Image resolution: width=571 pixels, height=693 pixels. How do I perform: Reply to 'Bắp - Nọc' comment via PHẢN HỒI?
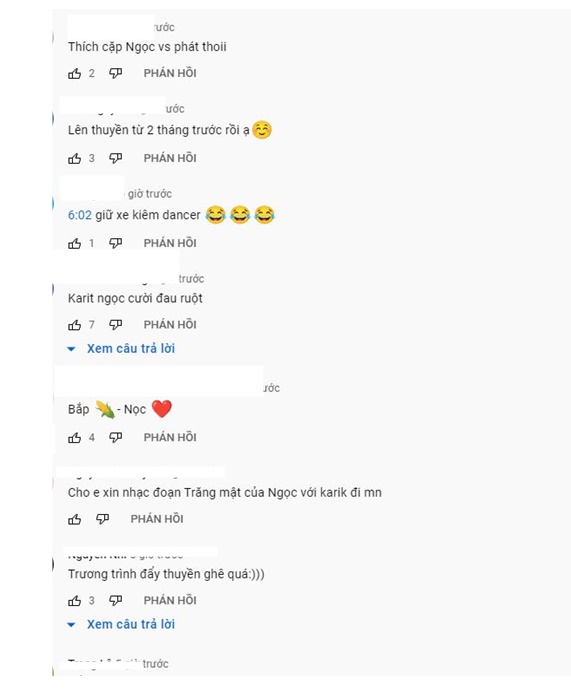[x=170, y=438]
